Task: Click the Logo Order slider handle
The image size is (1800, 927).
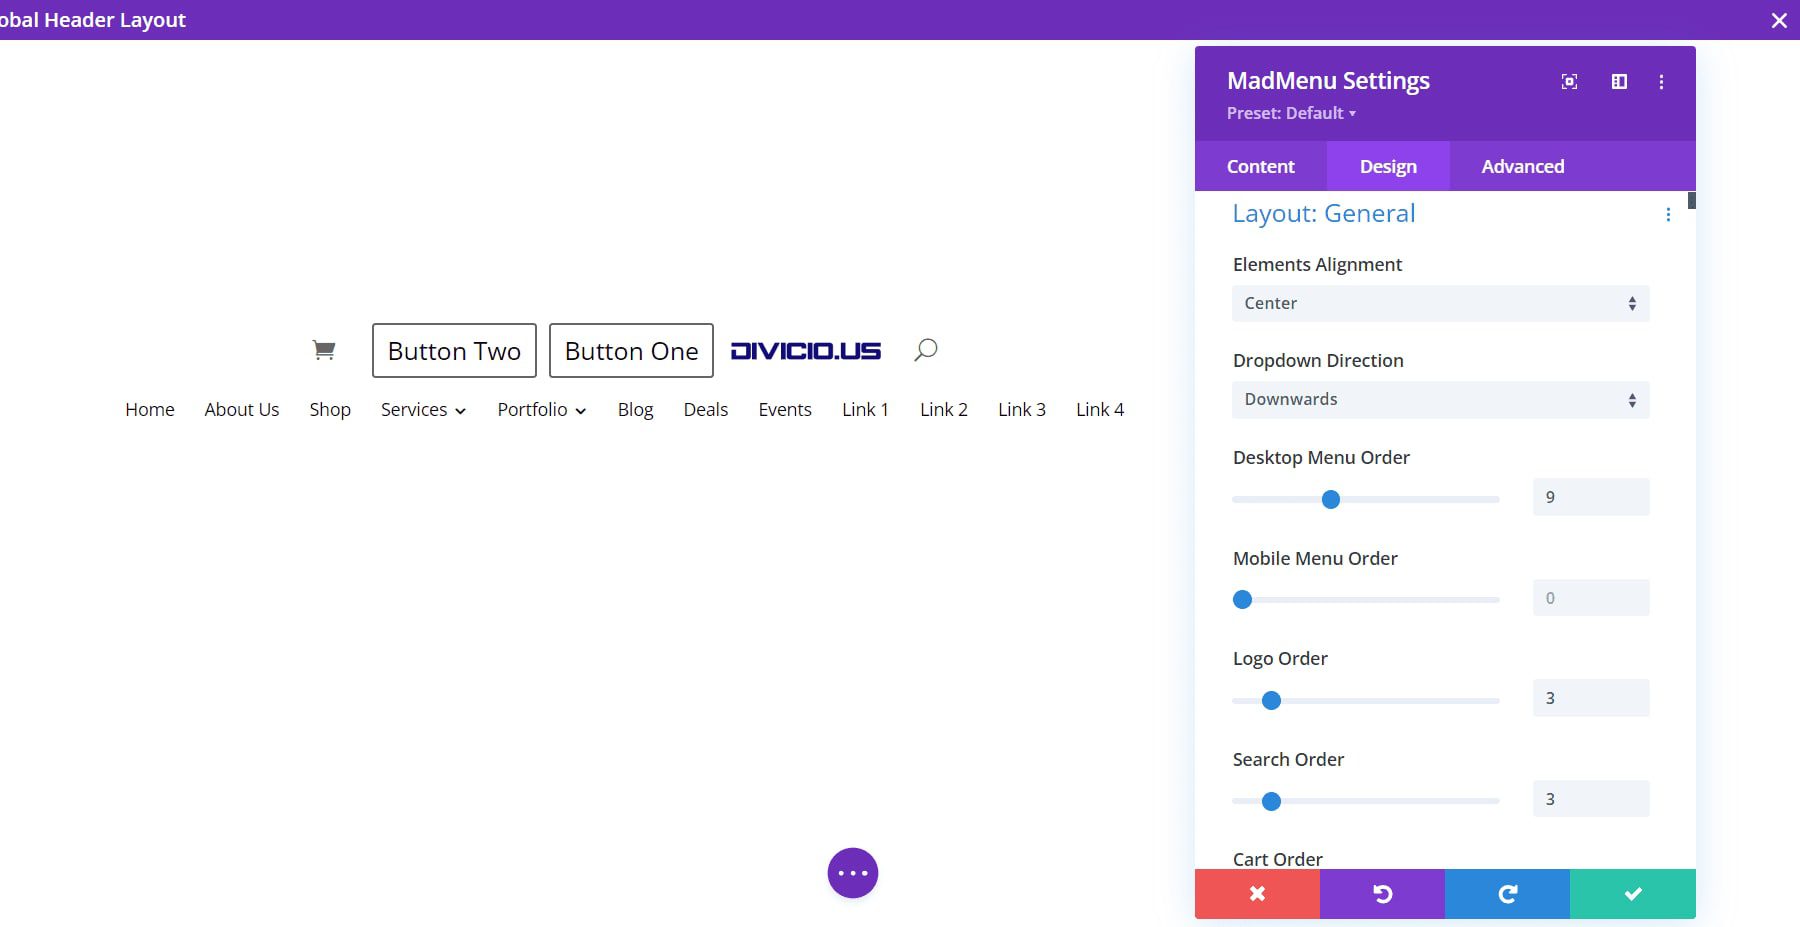Action: tap(1272, 701)
